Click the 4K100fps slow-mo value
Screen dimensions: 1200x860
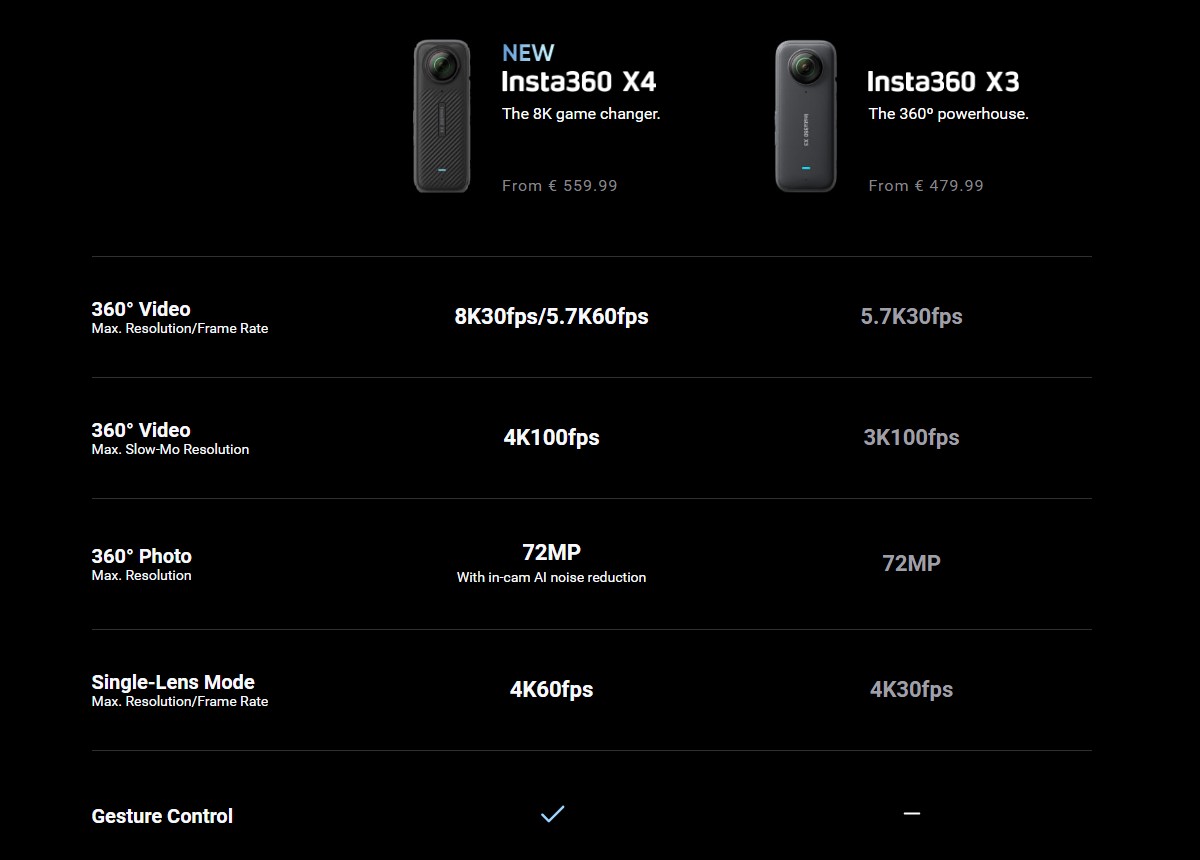pos(551,437)
